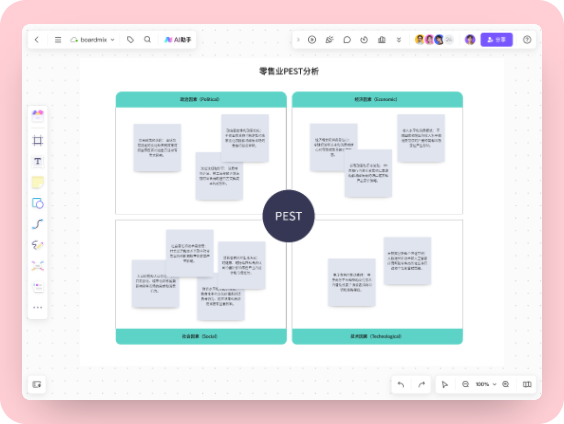Click the purple share button

click(496, 40)
